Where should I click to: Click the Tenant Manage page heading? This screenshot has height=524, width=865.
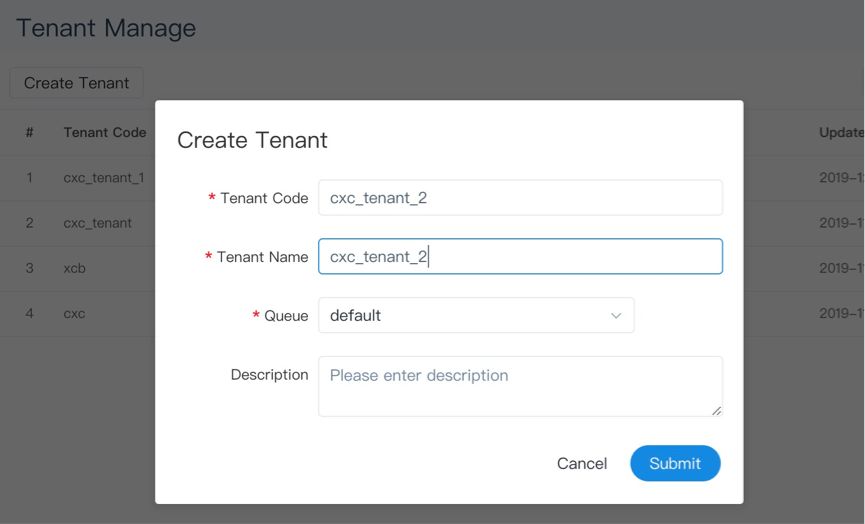click(106, 28)
